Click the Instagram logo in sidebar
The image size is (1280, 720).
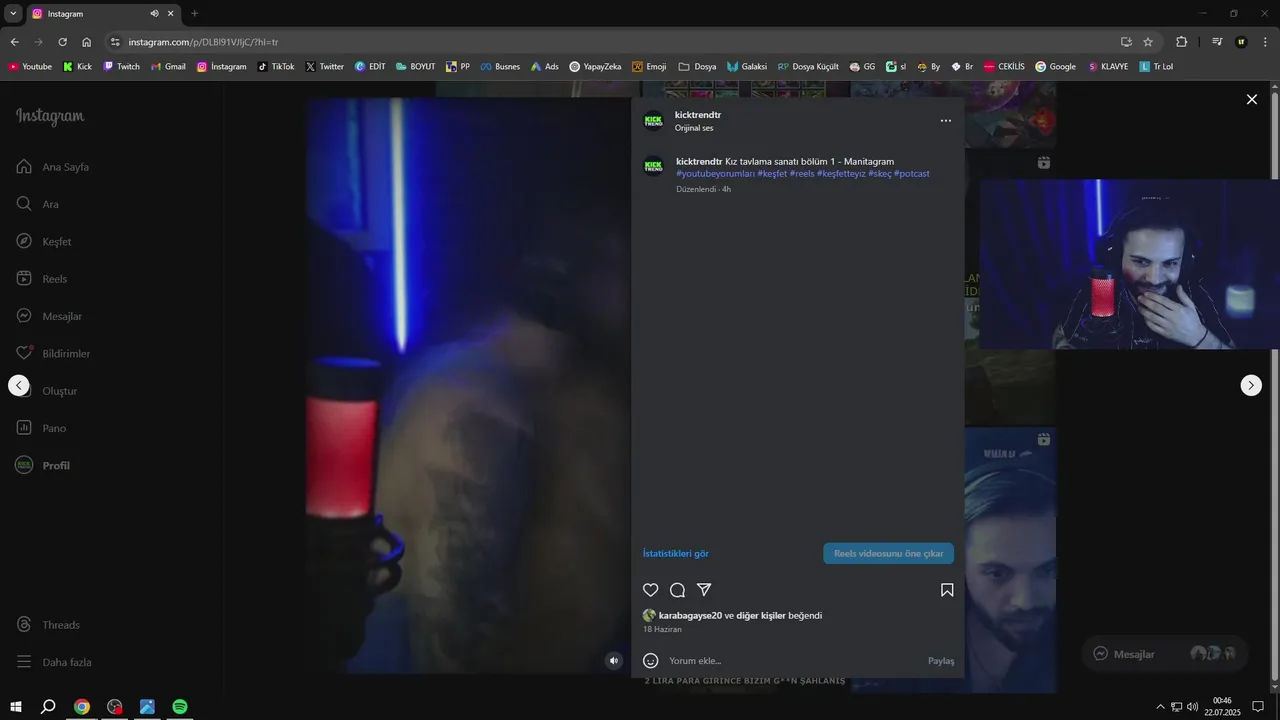tap(50, 117)
